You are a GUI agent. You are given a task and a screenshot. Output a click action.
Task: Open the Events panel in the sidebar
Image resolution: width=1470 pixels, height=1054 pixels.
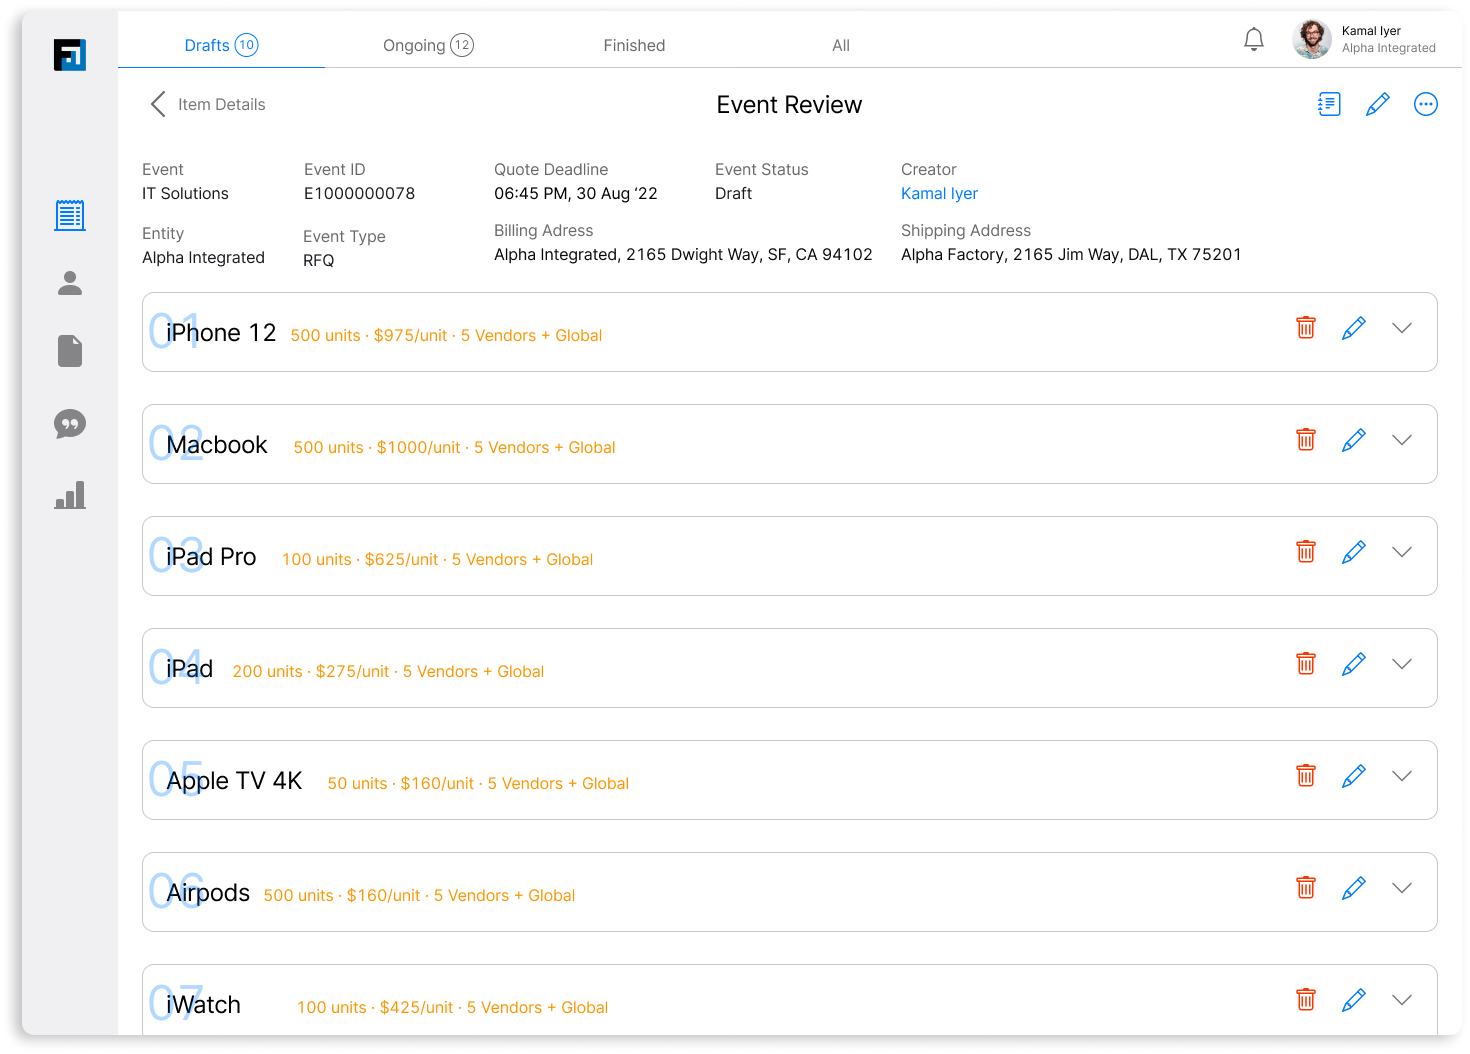click(x=69, y=215)
